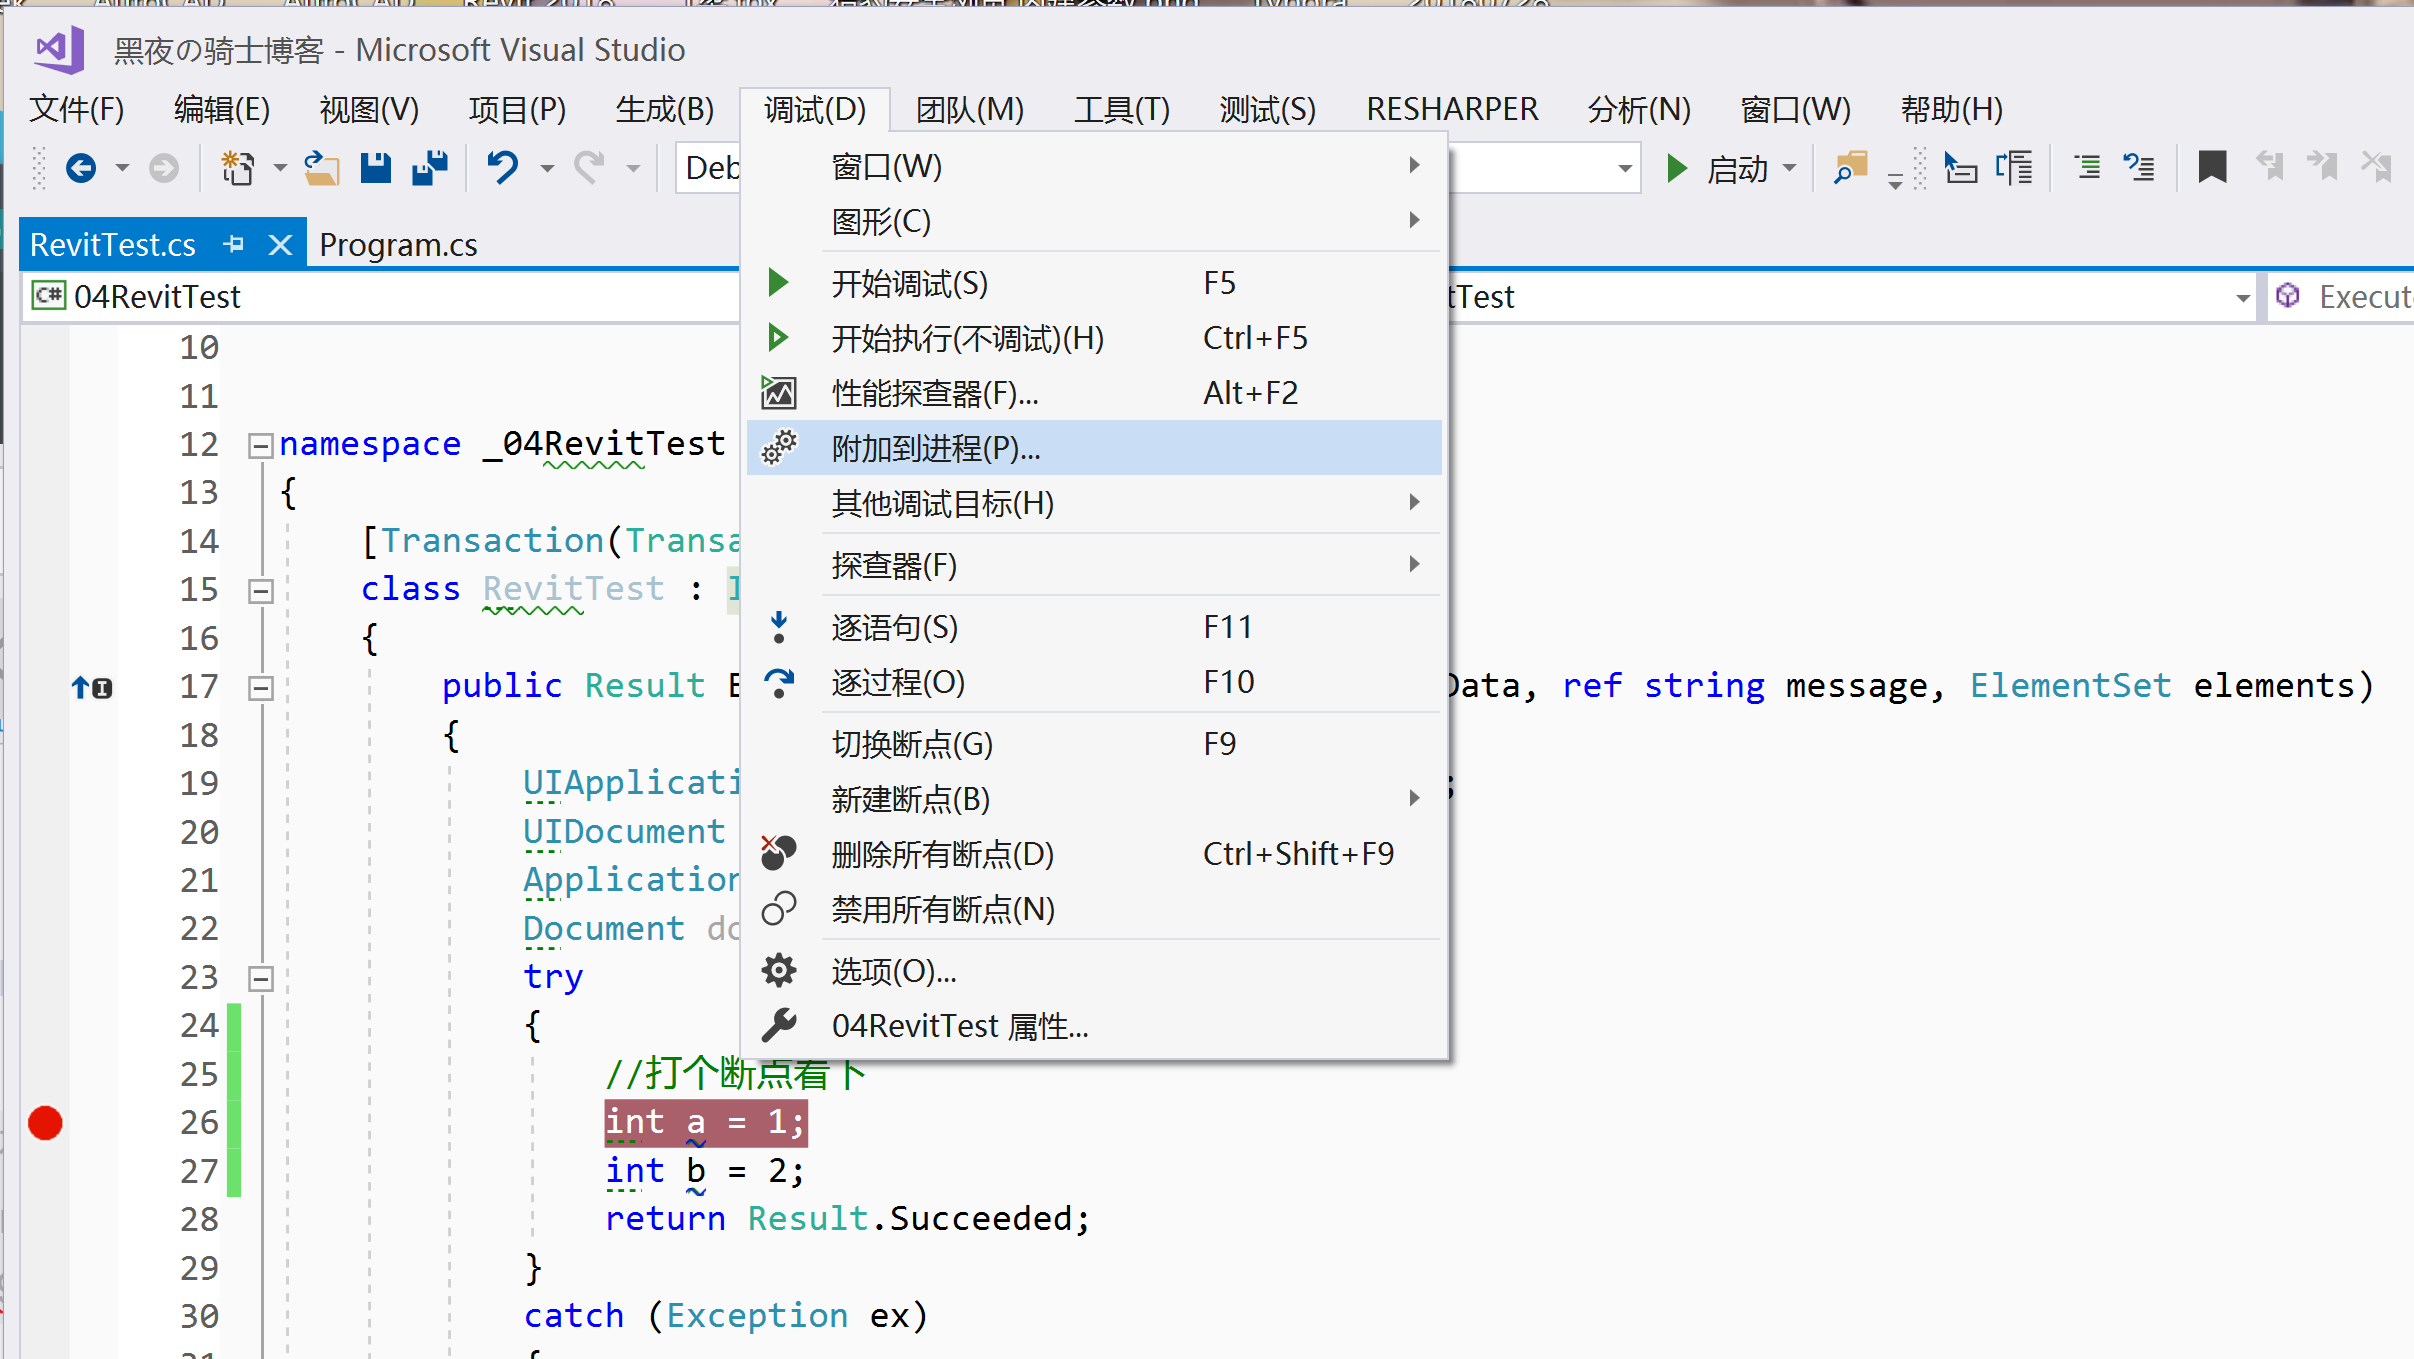The height and width of the screenshot is (1359, 2414).
Task: Close the RevitTest.cs tab
Action: 281,244
